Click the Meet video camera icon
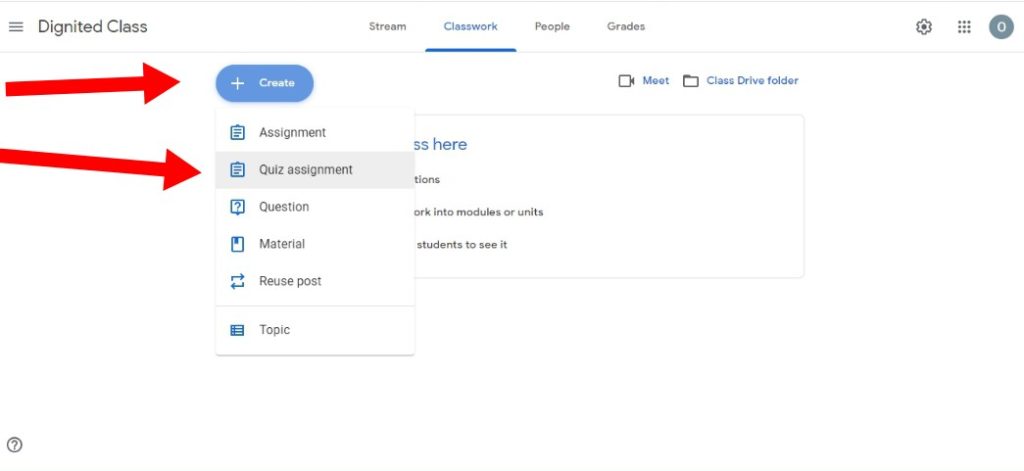This screenshot has width=1024, height=471. tap(626, 81)
